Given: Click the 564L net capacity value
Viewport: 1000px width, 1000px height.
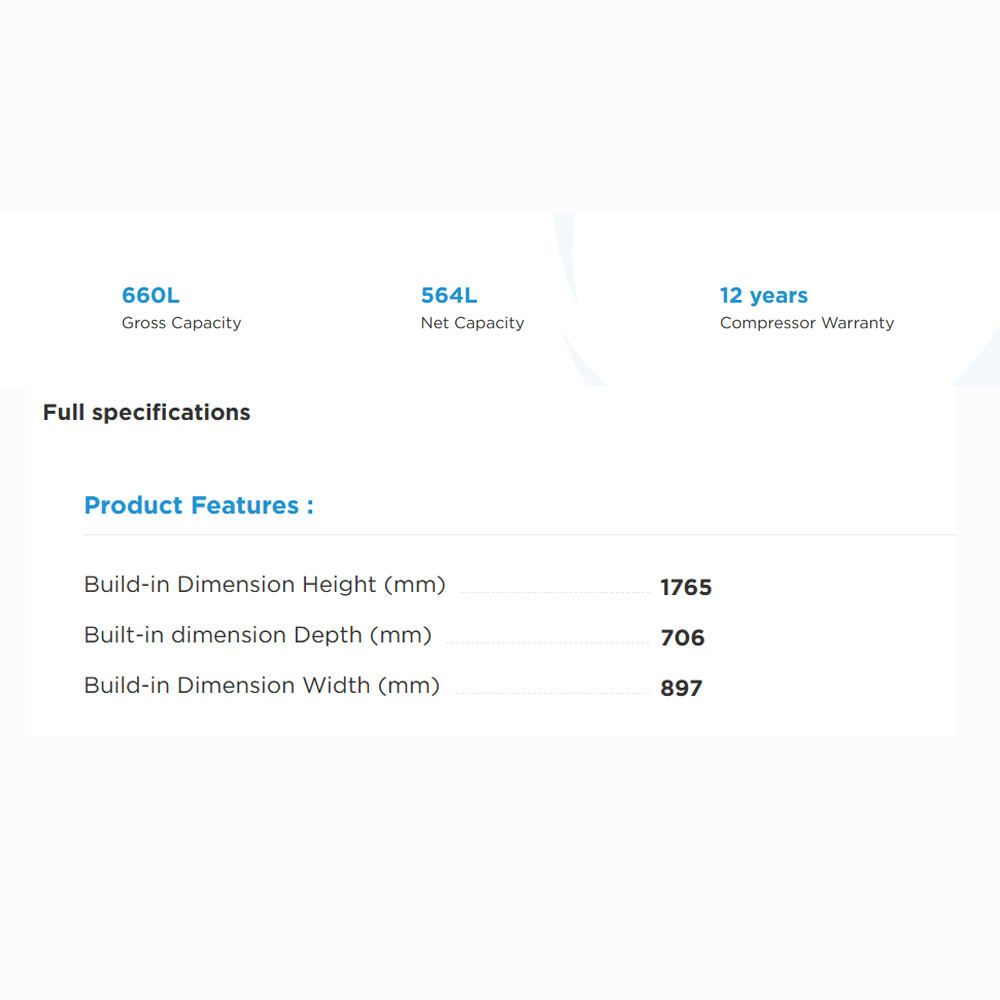Looking at the screenshot, I should 449,296.
